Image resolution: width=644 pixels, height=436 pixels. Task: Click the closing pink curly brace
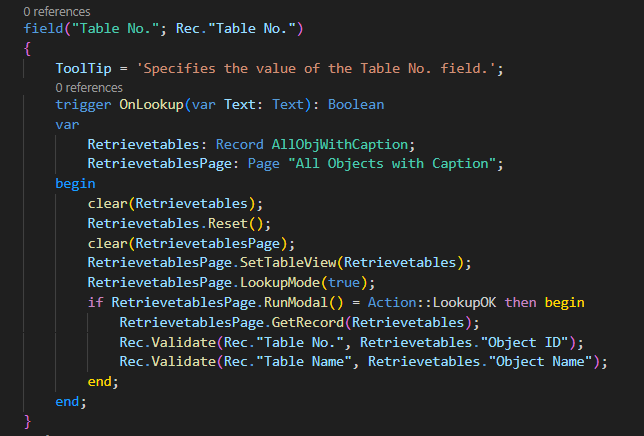[27, 421]
